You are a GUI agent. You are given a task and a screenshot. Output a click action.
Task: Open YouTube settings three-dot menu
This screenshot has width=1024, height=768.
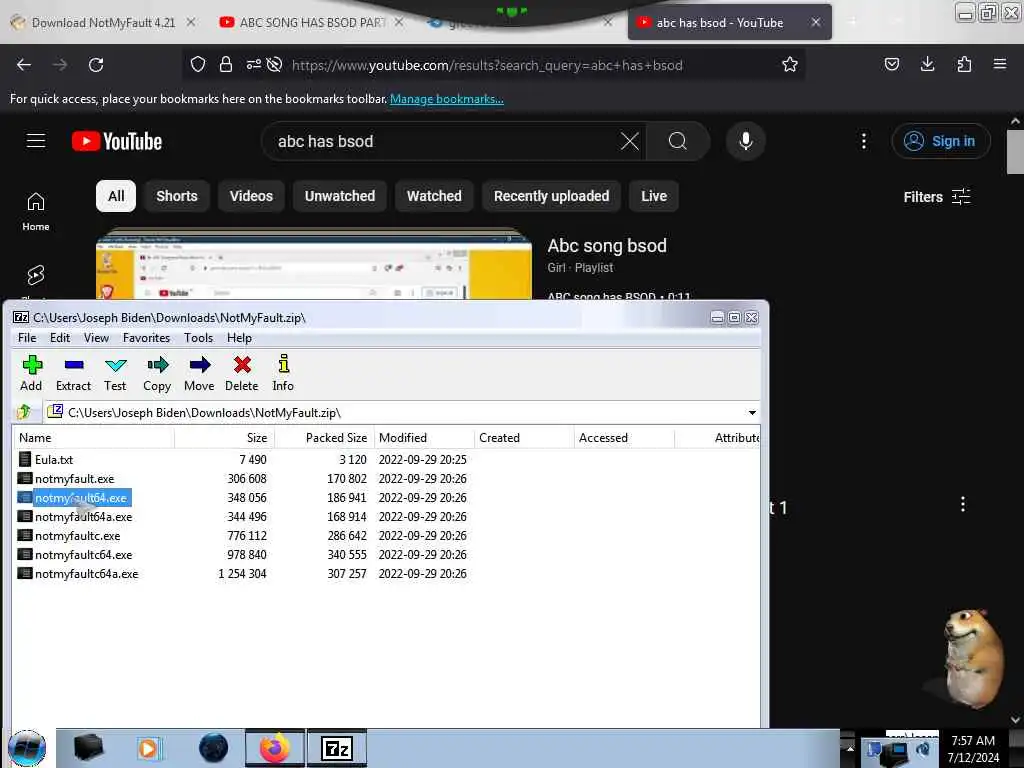click(x=864, y=141)
